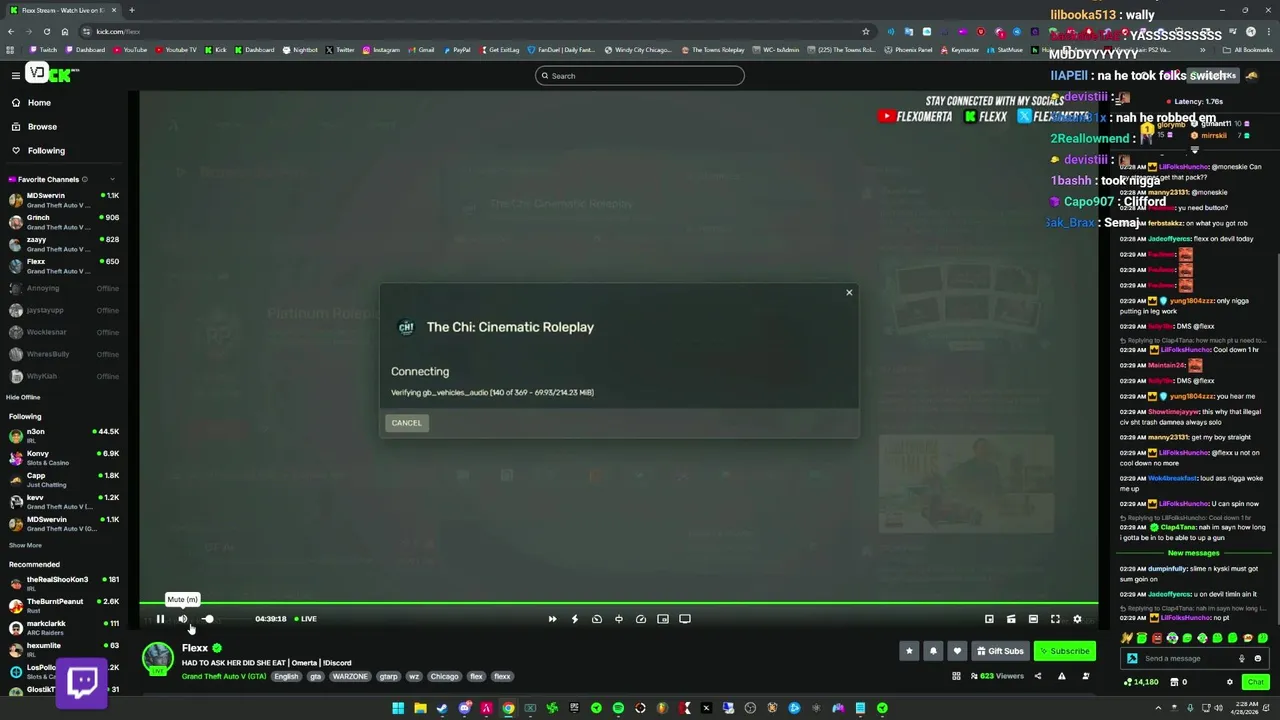Click the grid icon beside viewer count

pyautogui.click(x=956, y=676)
